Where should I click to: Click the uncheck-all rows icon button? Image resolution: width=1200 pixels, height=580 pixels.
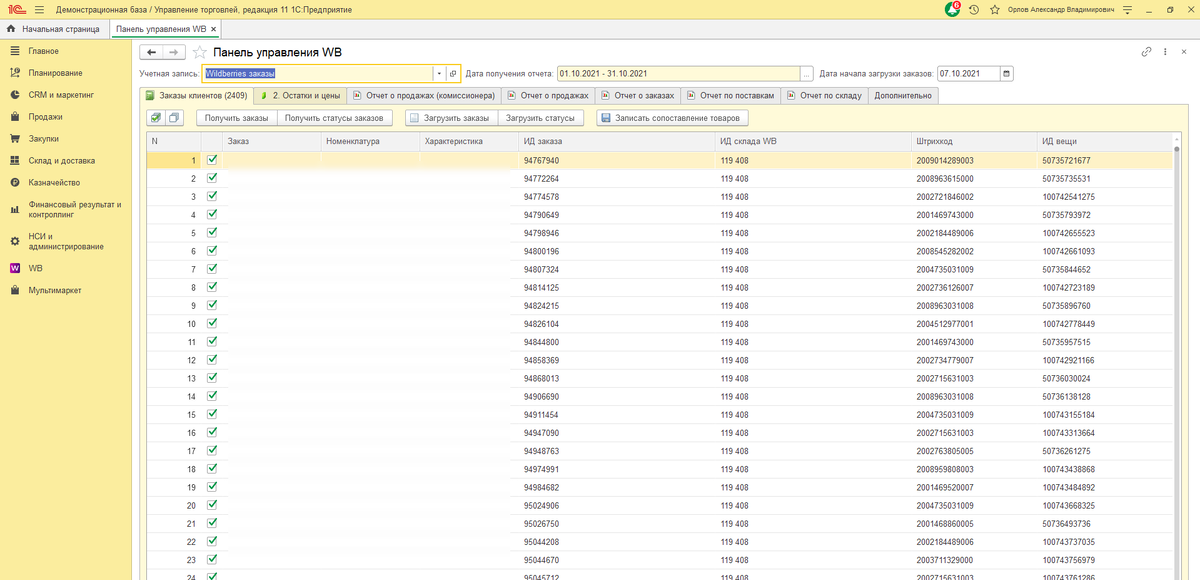coord(174,118)
